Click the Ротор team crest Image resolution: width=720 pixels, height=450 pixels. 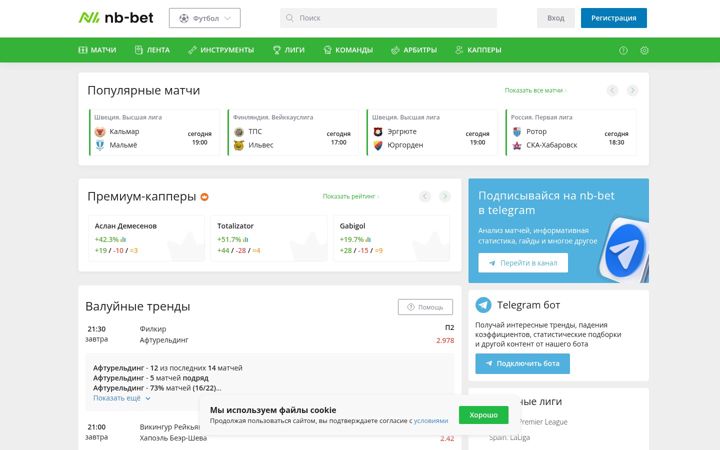click(x=517, y=132)
